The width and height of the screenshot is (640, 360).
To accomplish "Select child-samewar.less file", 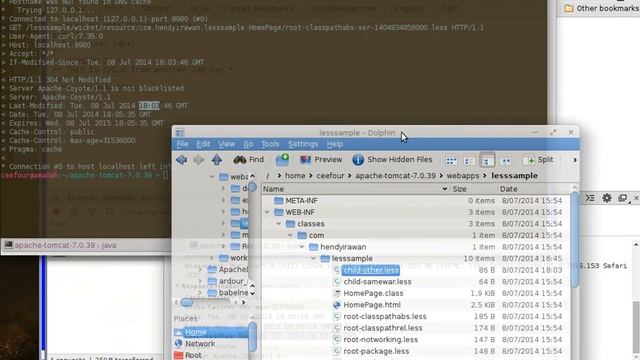I will [377, 282].
